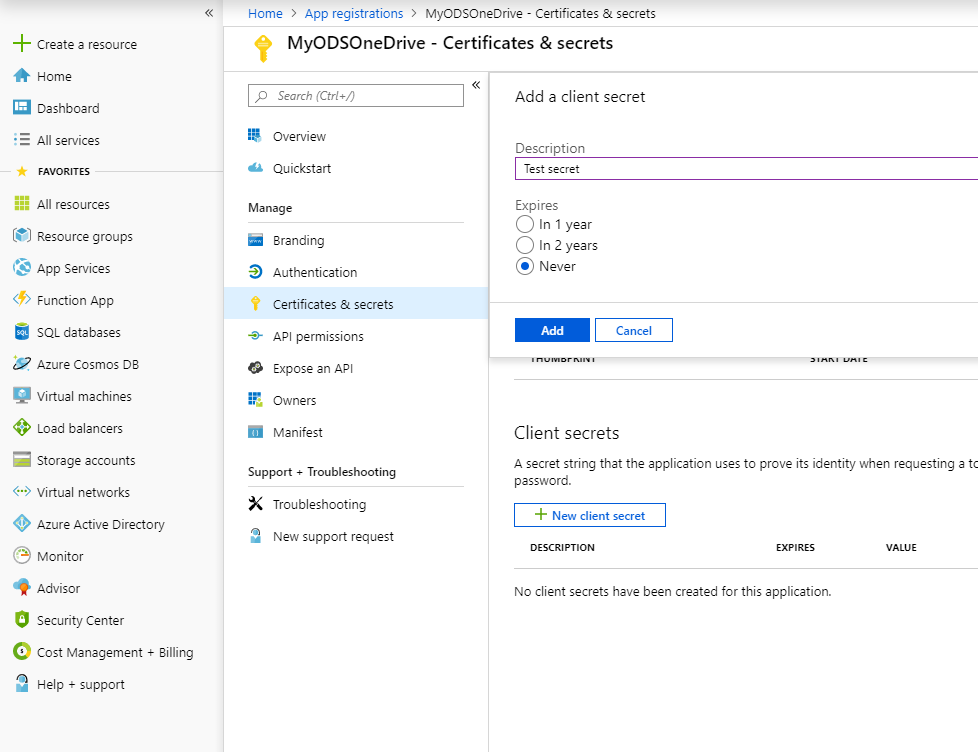Click the Azure Active Directory icon

click(x=21, y=524)
